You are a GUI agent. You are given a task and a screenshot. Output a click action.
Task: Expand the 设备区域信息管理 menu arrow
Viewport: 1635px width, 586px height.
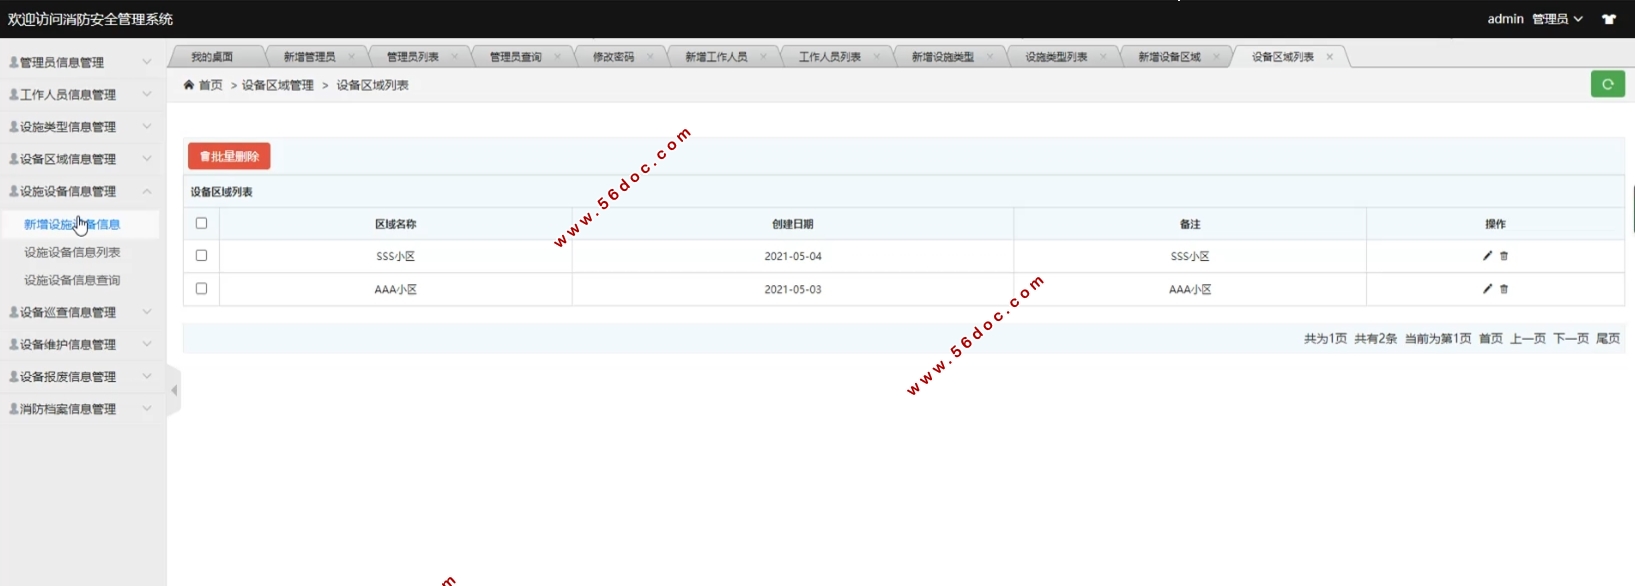(147, 158)
